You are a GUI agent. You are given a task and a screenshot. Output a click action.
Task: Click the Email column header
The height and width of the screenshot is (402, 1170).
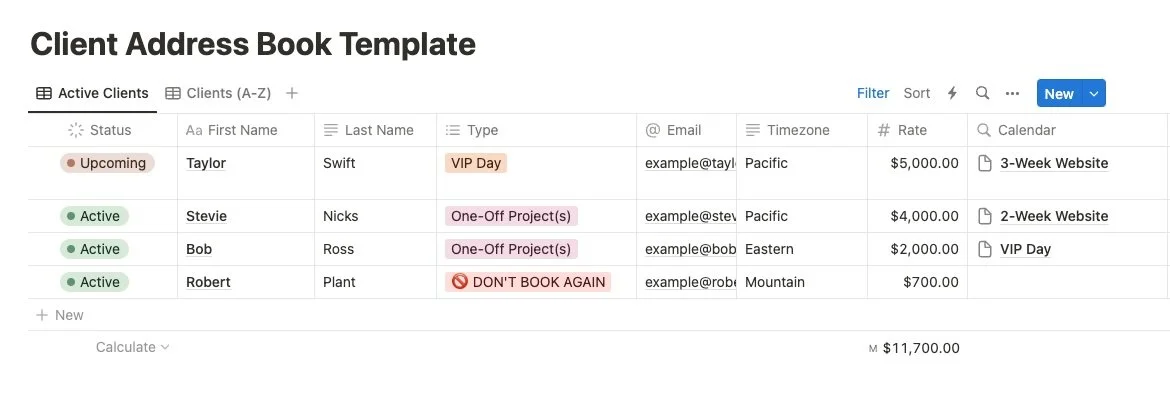click(683, 130)
